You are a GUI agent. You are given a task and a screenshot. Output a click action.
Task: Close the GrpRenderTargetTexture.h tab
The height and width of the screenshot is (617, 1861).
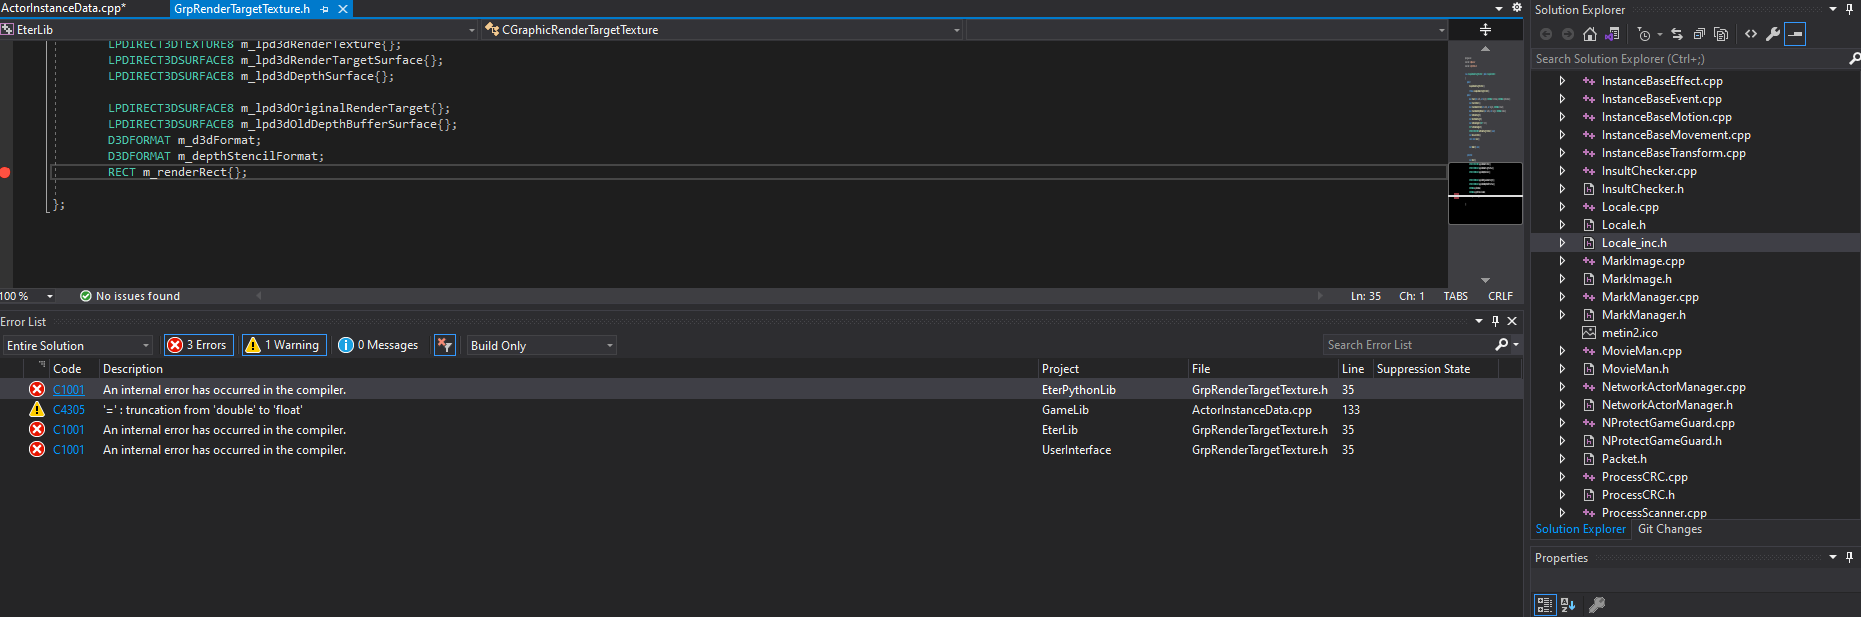343,9
